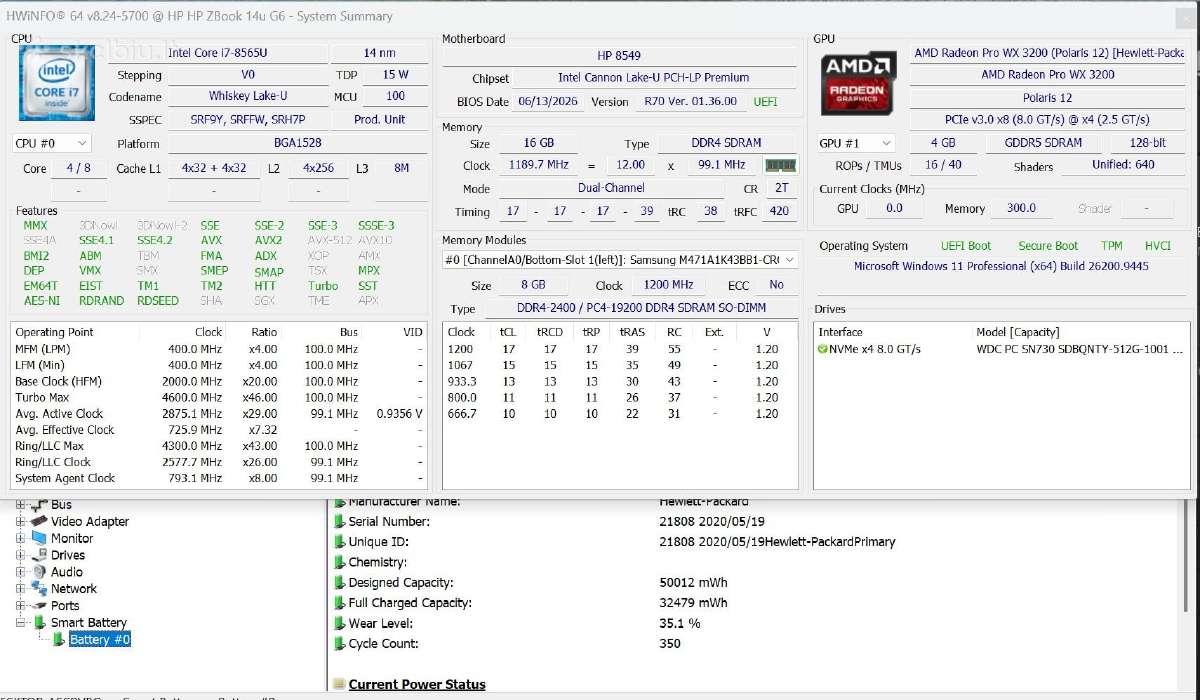
Task: Click the icon beside Serial Number
Action: tap(339, 522)
